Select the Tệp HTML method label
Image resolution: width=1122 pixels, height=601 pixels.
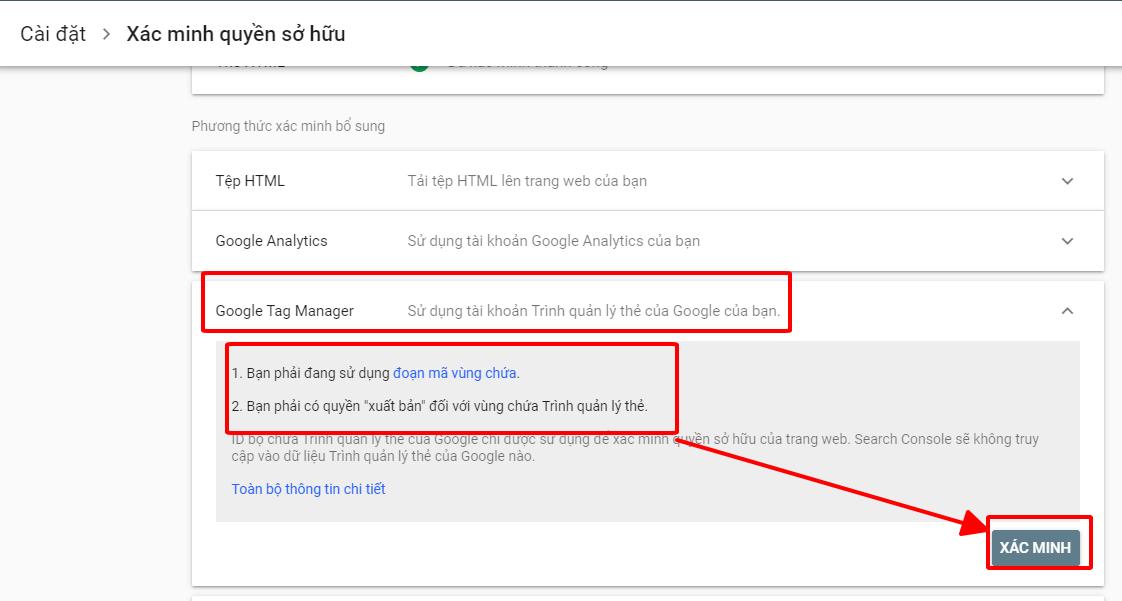coord(250,181)
